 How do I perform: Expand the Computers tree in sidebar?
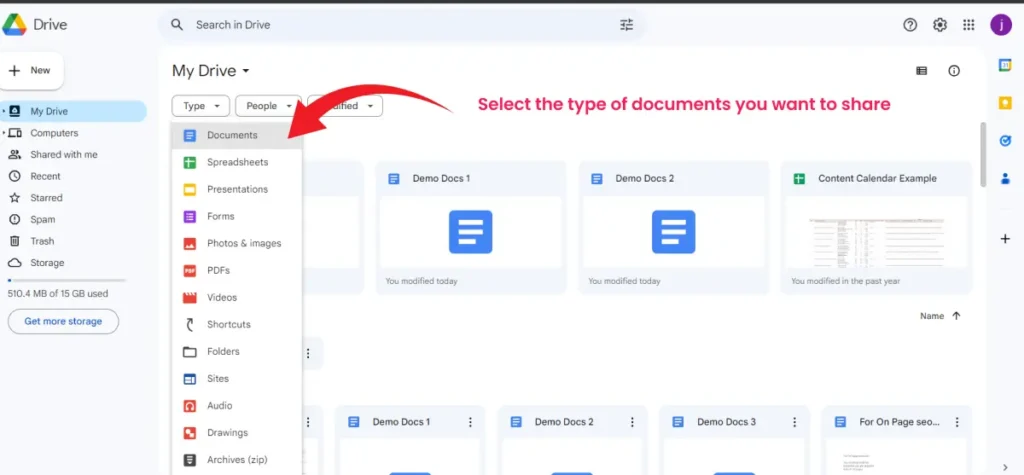[4, 133]
